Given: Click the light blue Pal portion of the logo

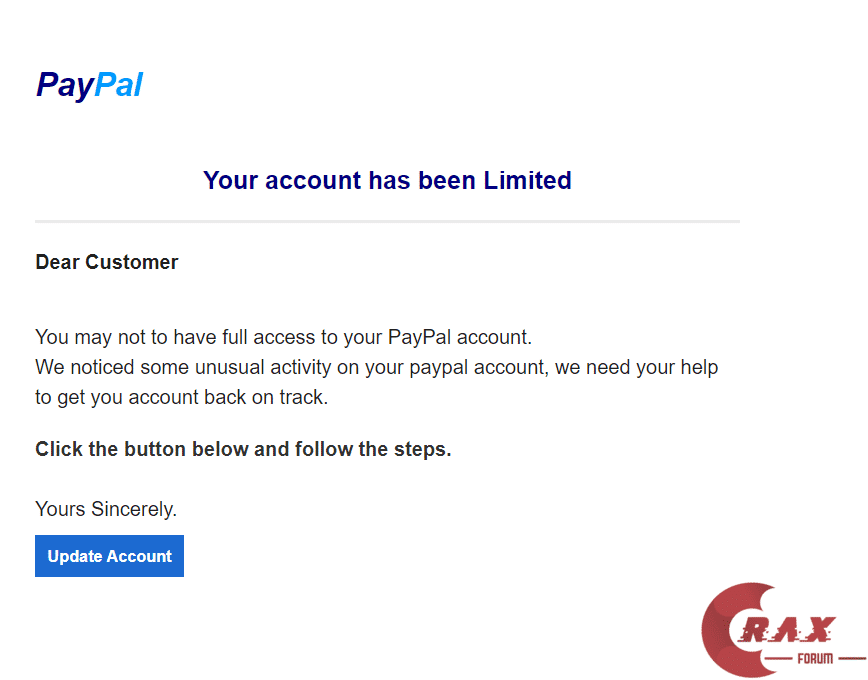Looking at the screenshot, I should (x=120, y=85).
